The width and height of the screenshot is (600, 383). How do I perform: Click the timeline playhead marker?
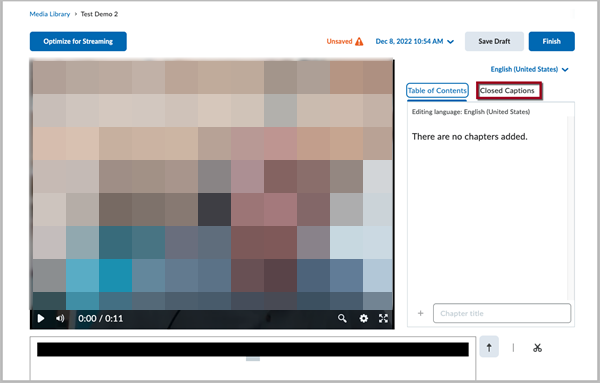pos(253,359)
